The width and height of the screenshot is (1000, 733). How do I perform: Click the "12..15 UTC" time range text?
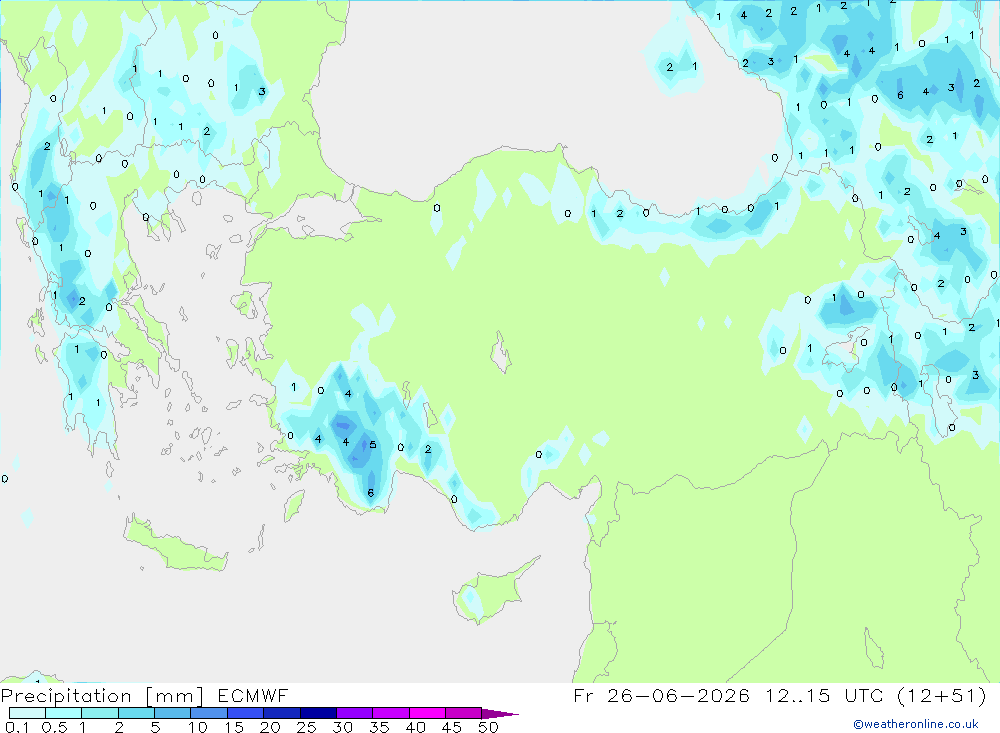(x=826, y=695)
